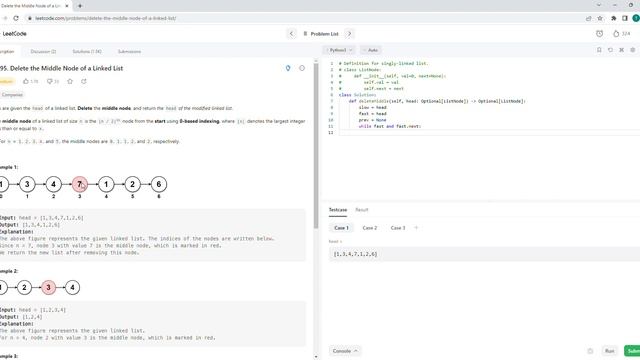This screenshot has width=640, height=360.
Task: Share the problem via share icon
Action: [84, 81]
